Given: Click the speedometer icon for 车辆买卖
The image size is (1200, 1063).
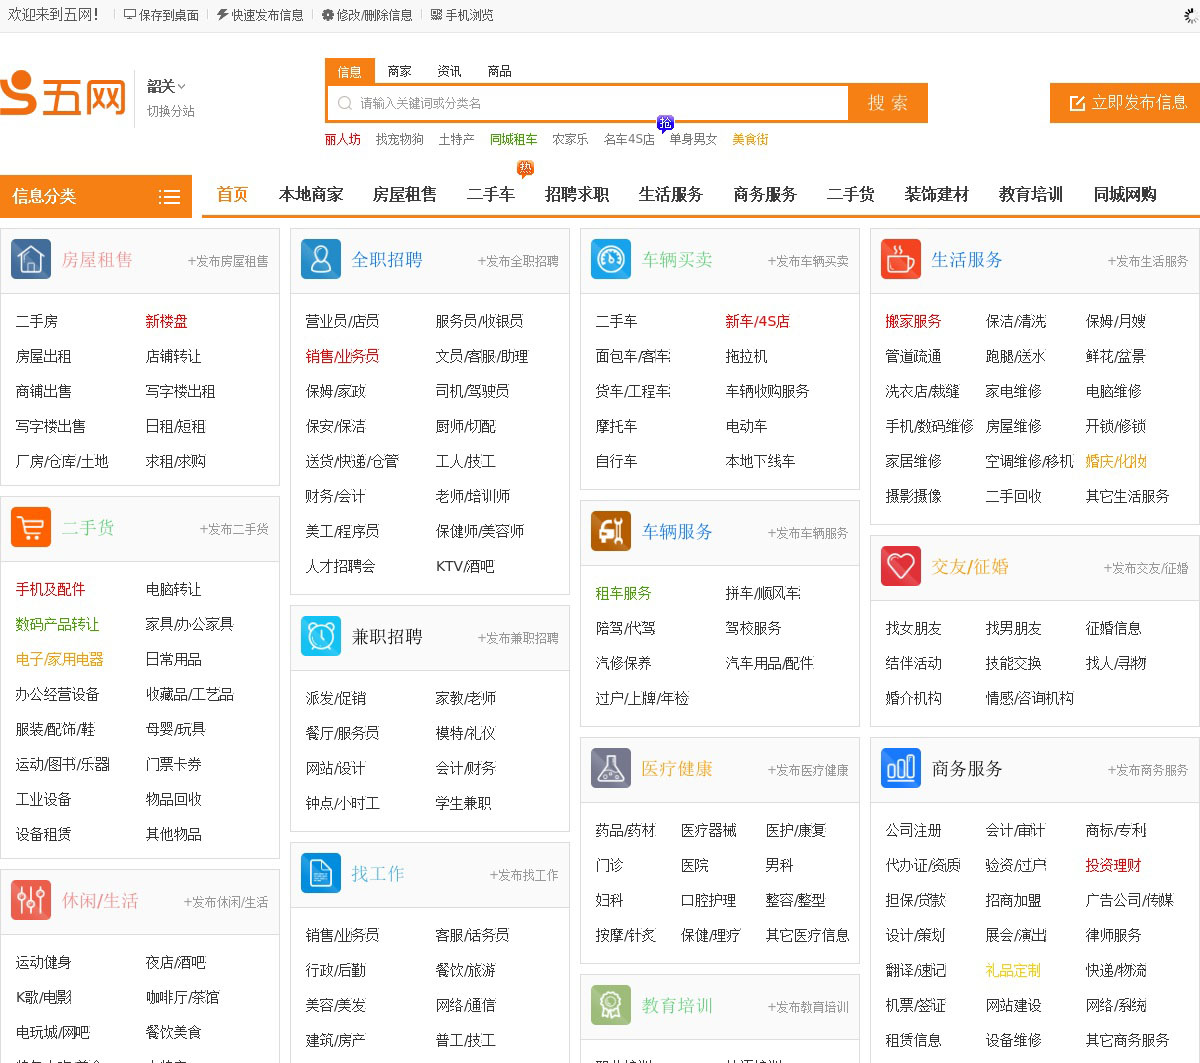Looking at the screenshot, I should [610, 260].
